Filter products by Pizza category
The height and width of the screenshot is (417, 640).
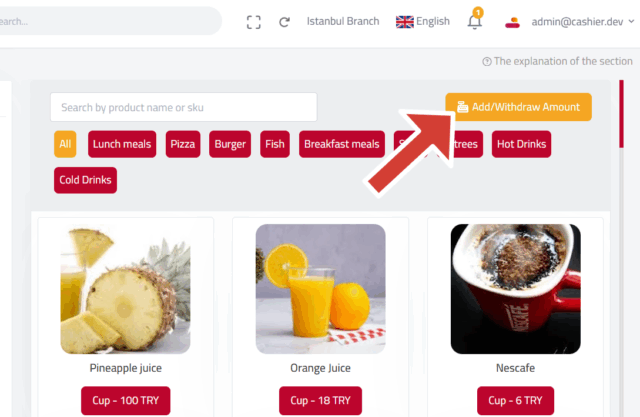pos(183,144)
